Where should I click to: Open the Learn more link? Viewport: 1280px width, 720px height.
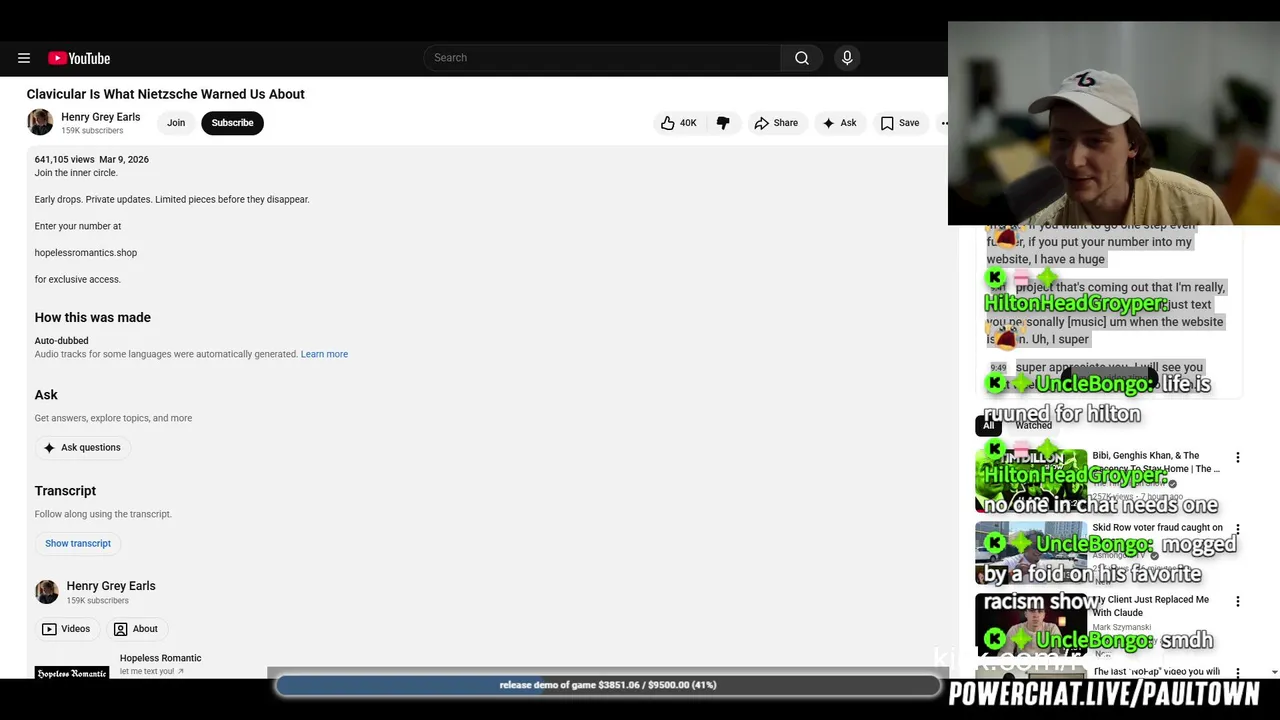(x=324, y=354)
